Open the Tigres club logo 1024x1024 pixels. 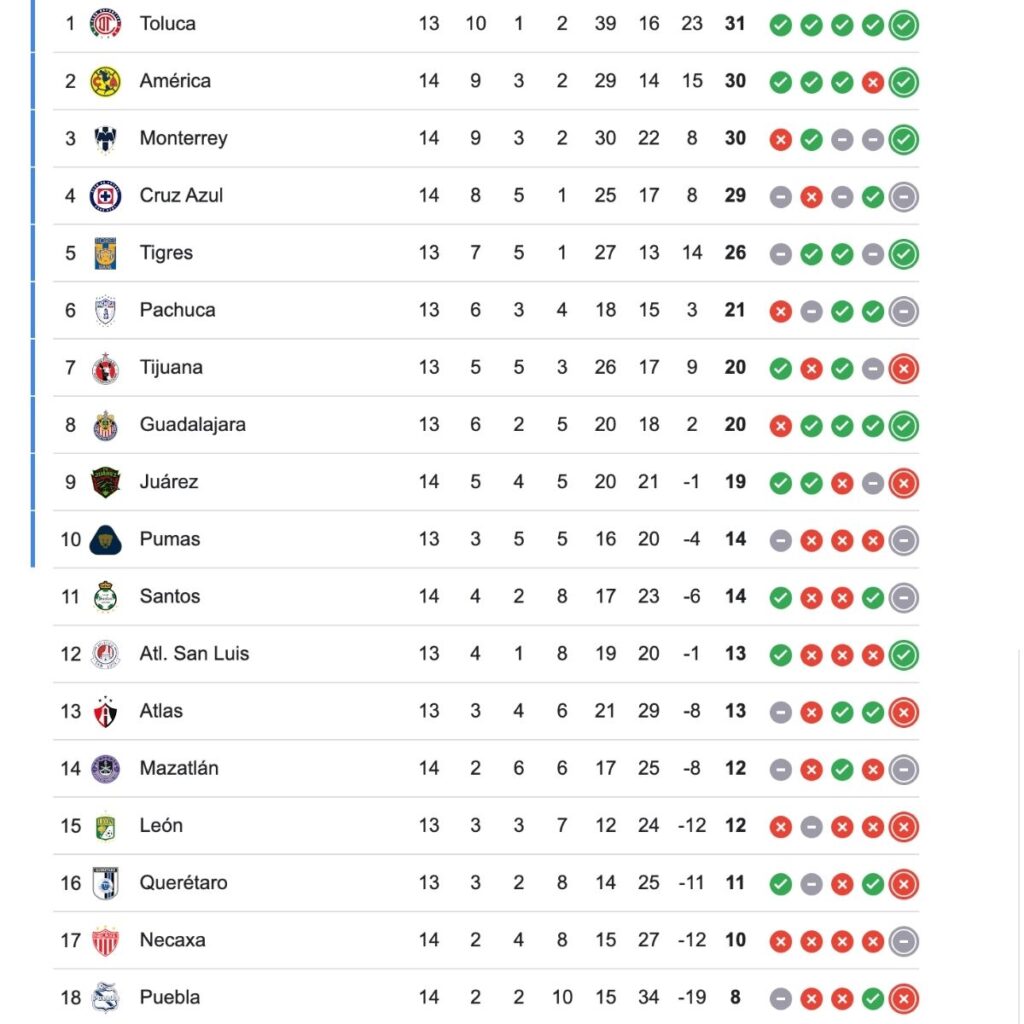(105, 253)
